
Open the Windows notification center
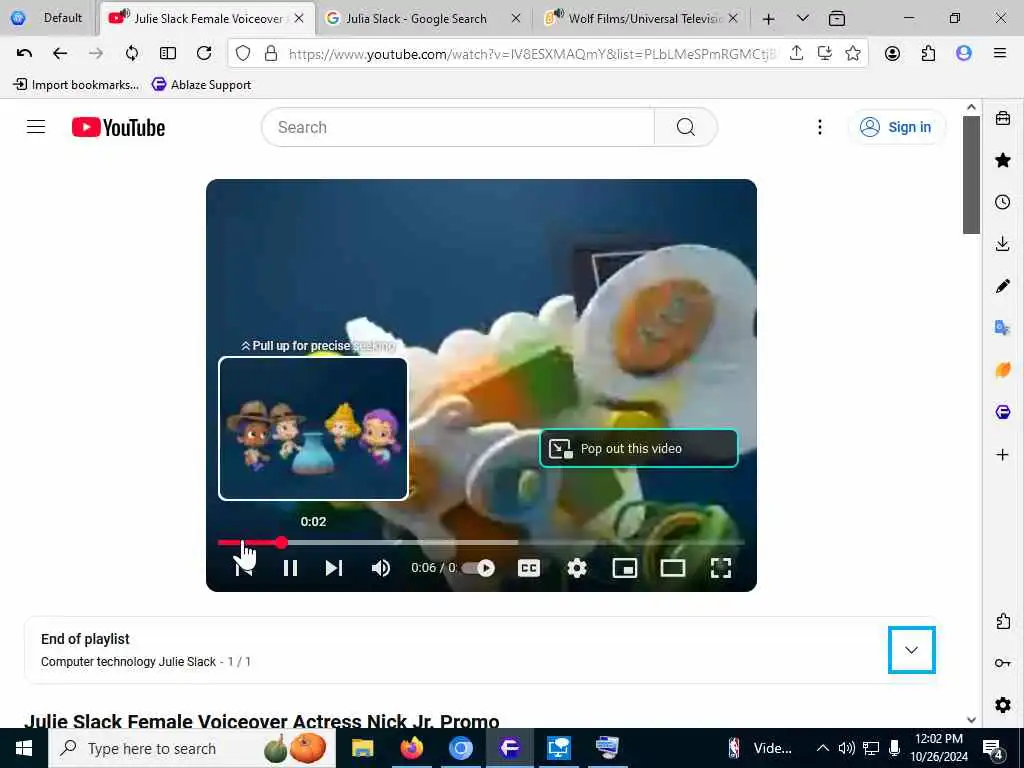993,748
